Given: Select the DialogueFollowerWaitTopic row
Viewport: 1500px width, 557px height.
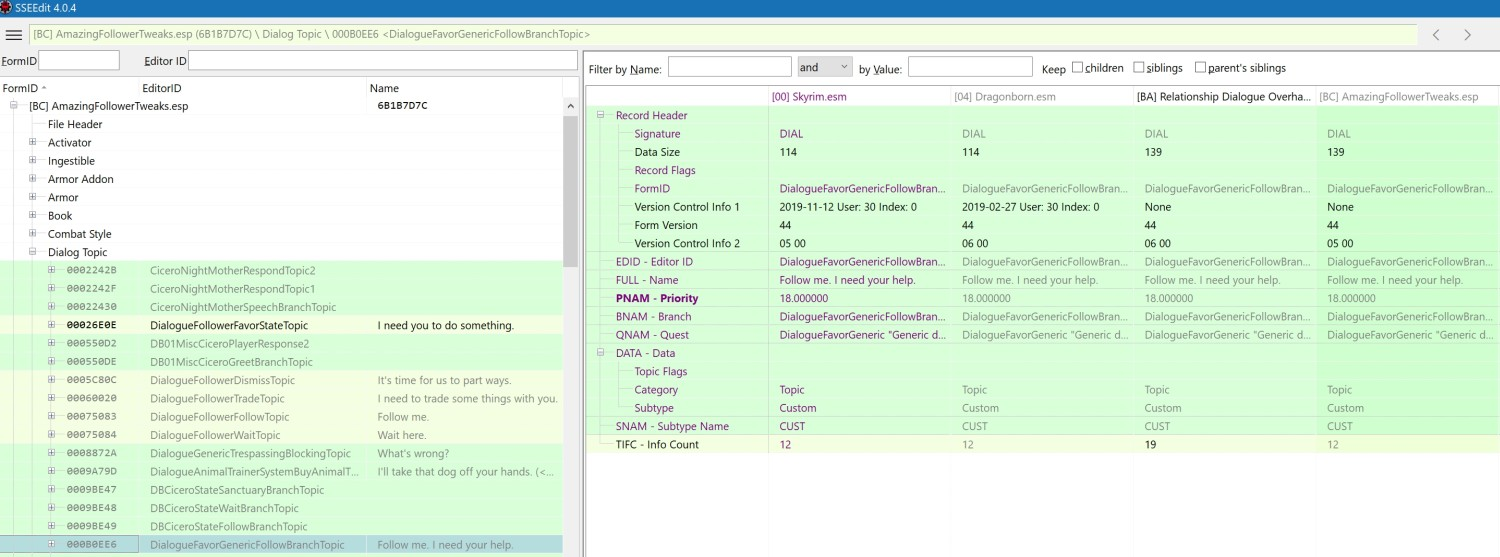Looking at the screenshot, I should pos(281,435).
